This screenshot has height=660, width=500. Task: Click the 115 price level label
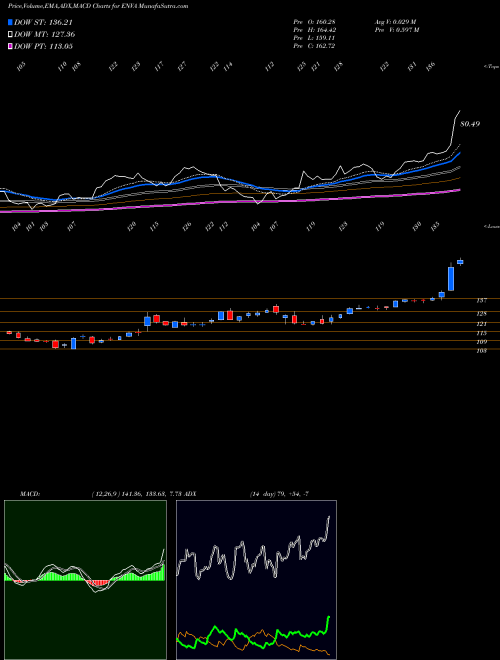coord(481,333)
